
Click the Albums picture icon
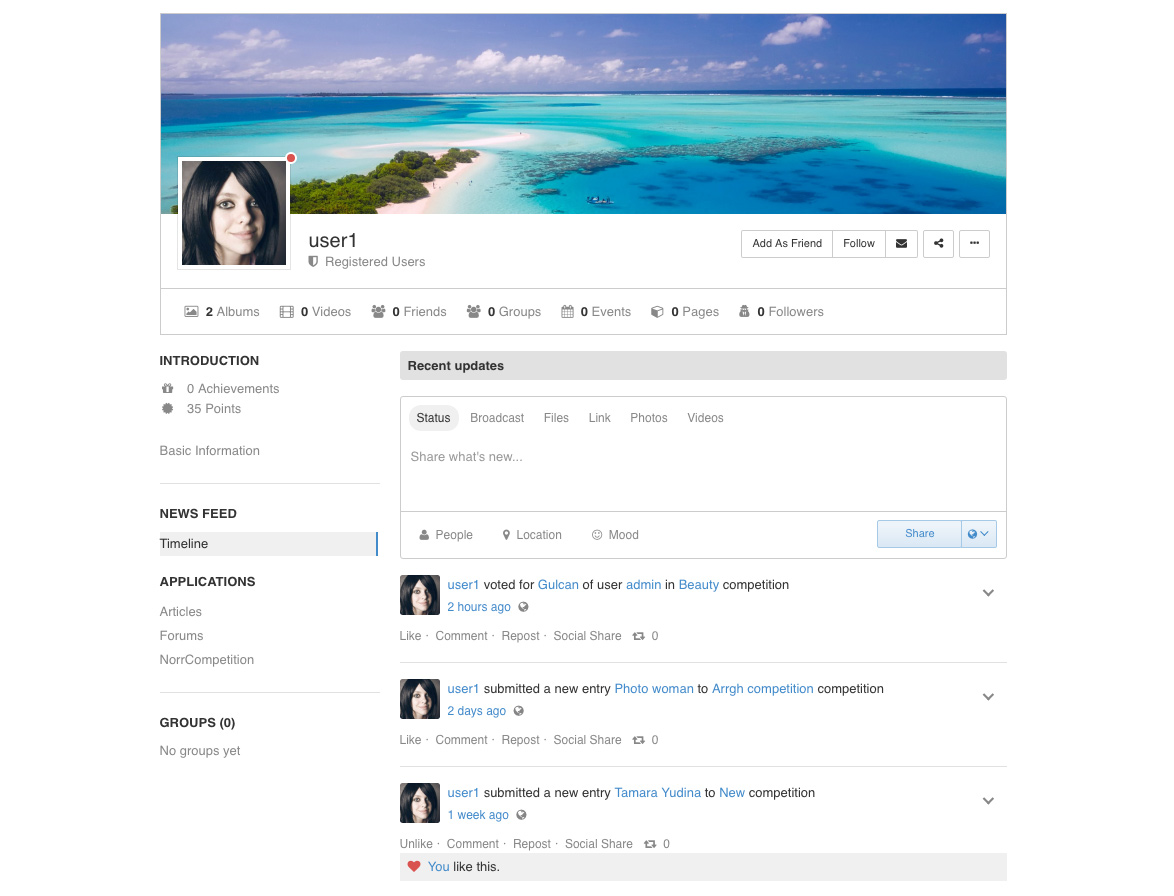tap(191, 312)
